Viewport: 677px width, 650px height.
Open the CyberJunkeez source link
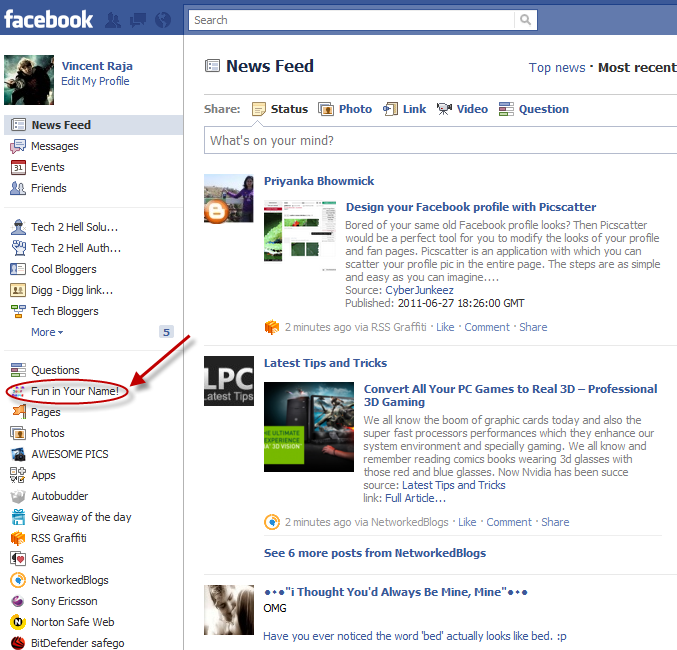tap(419, 290)
